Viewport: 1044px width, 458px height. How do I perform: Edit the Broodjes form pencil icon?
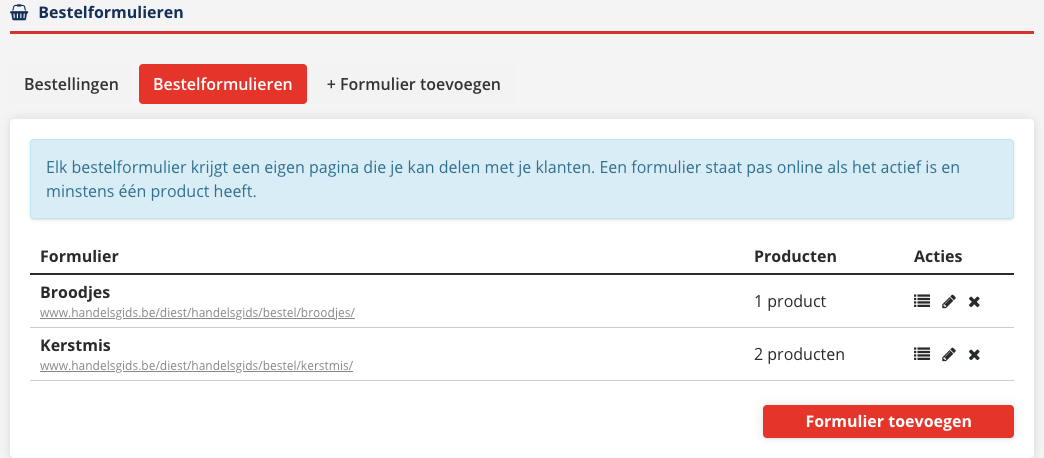949,302
